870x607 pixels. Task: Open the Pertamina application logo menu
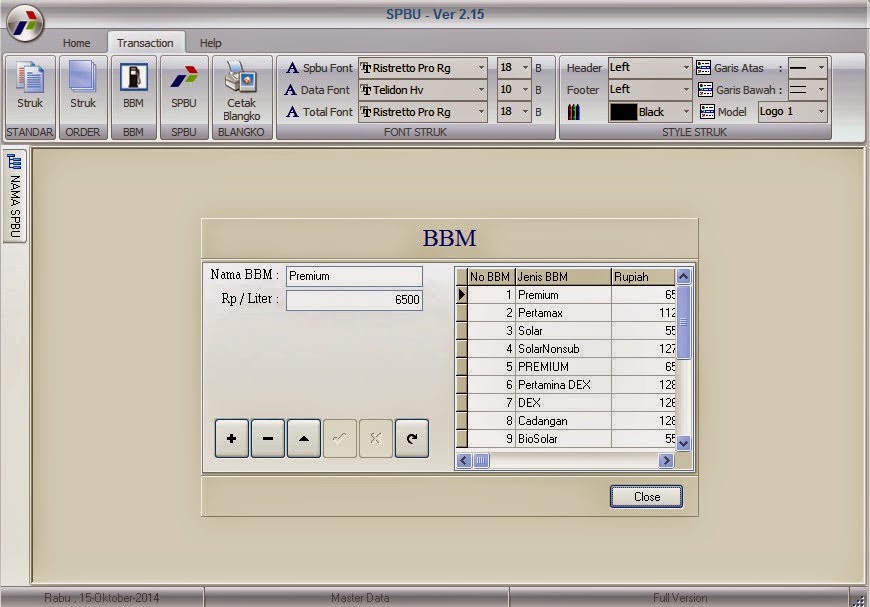[25, 23]
